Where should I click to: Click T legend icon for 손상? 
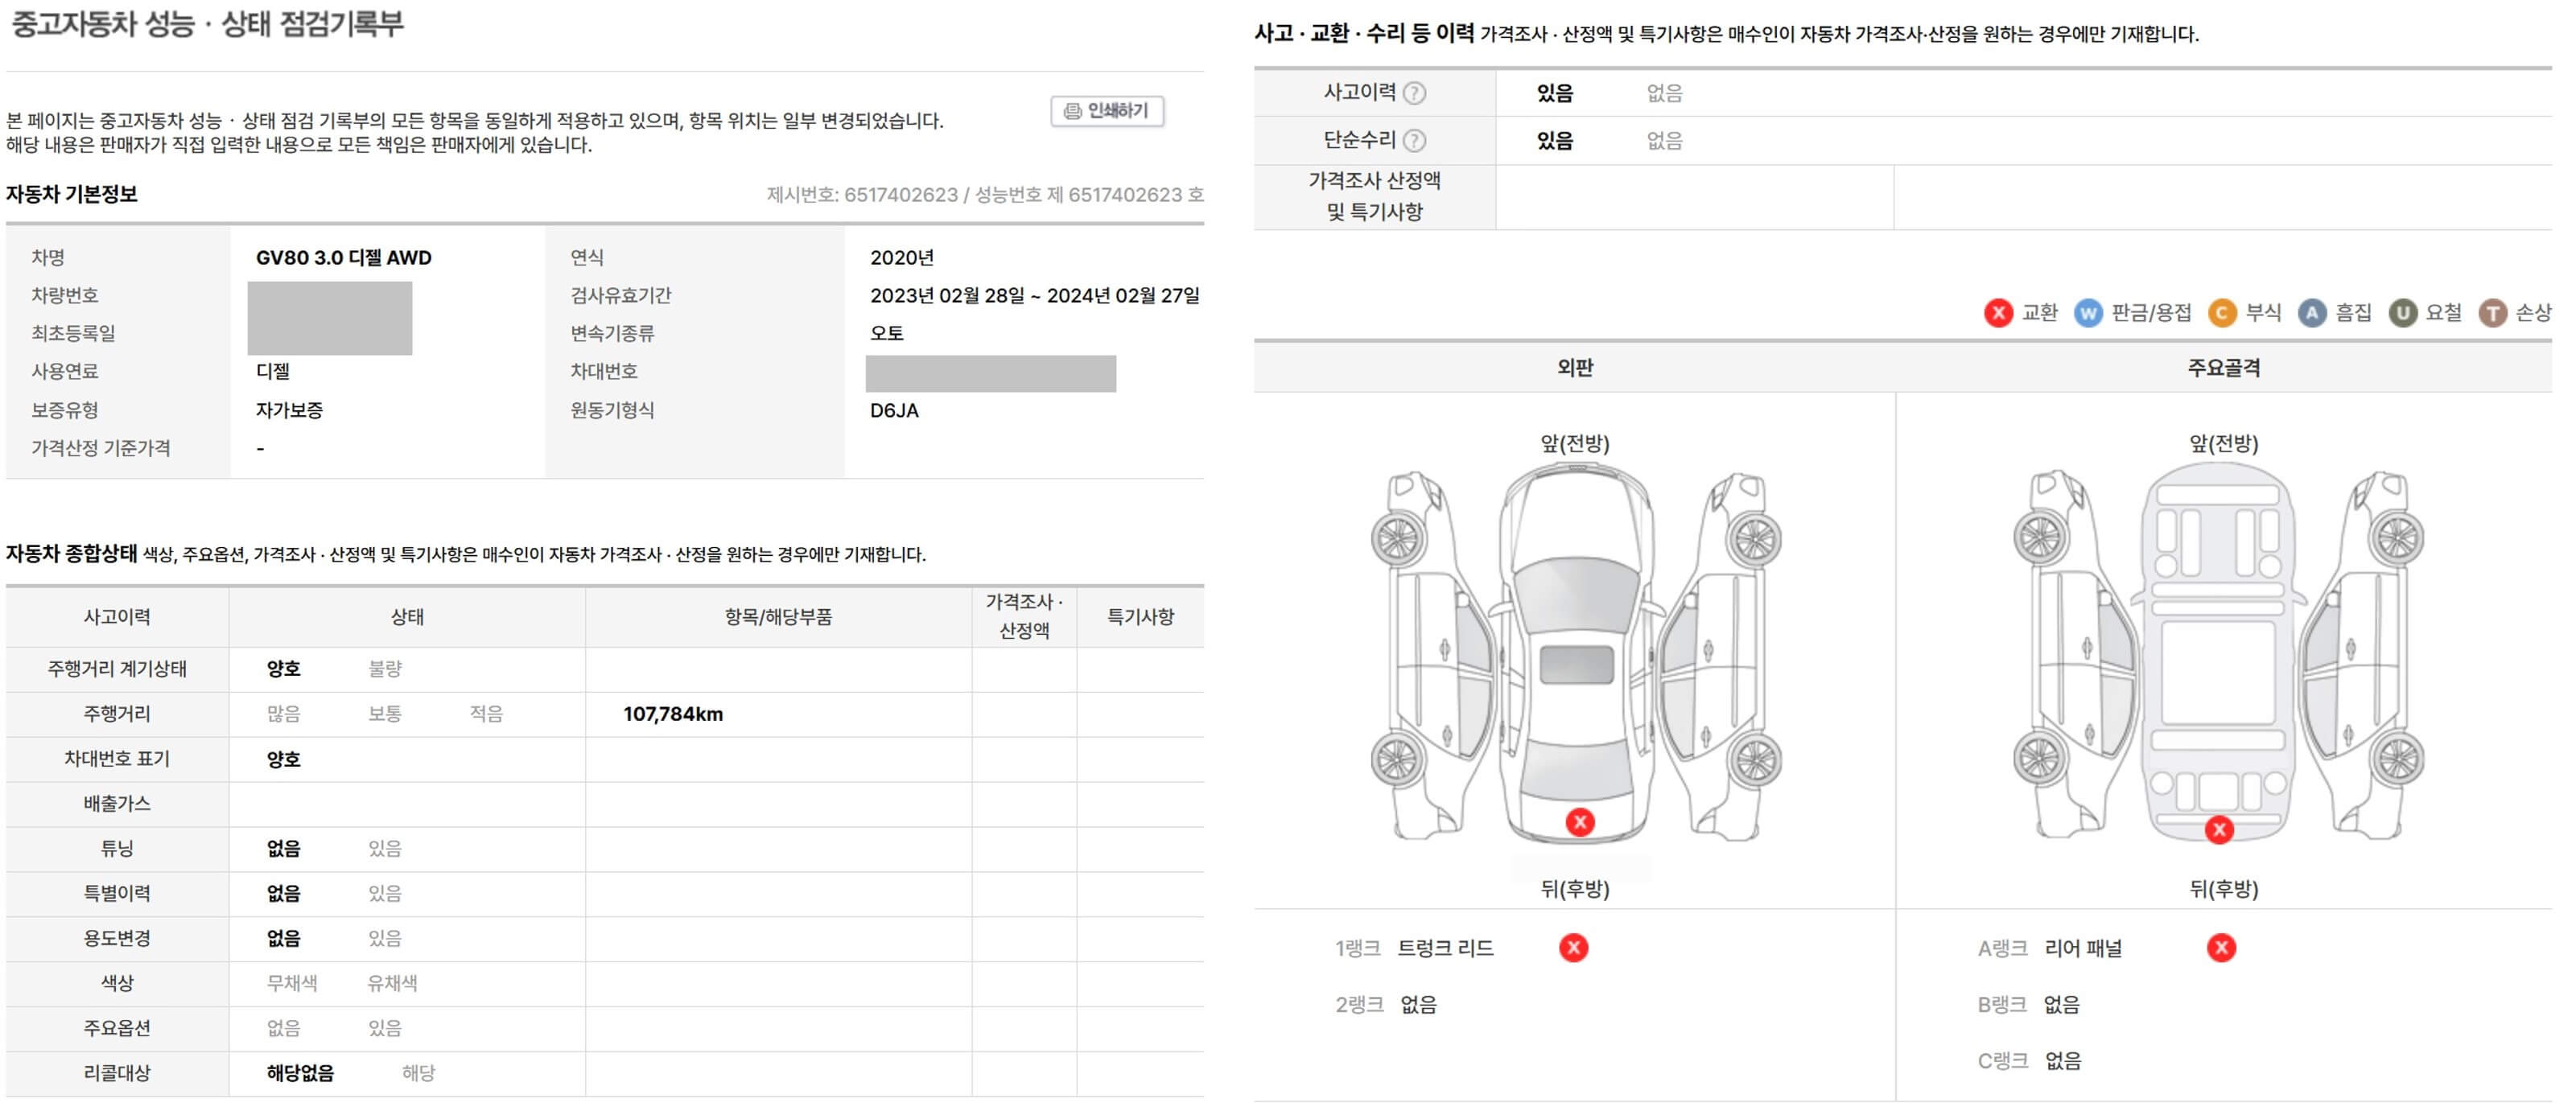coord(2492,313)
